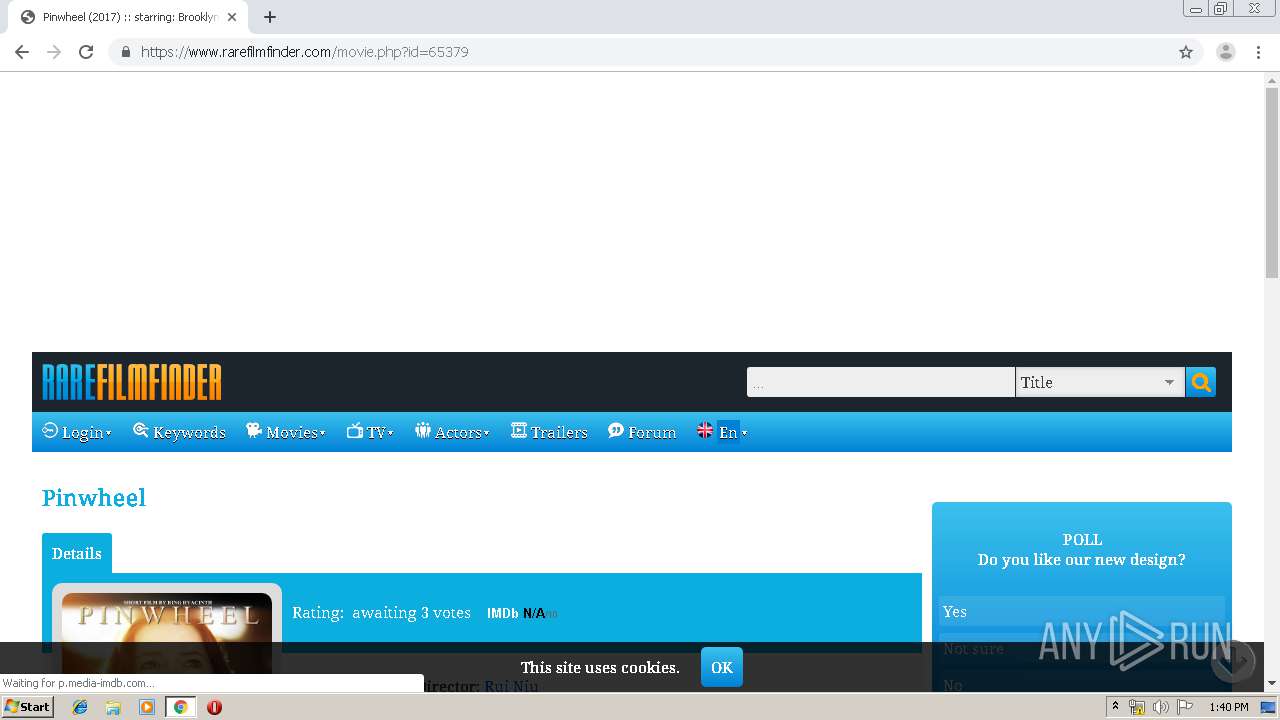Click the Action Center flag icon
The height and width of the screenshot is (720, 1280).
1185,707
